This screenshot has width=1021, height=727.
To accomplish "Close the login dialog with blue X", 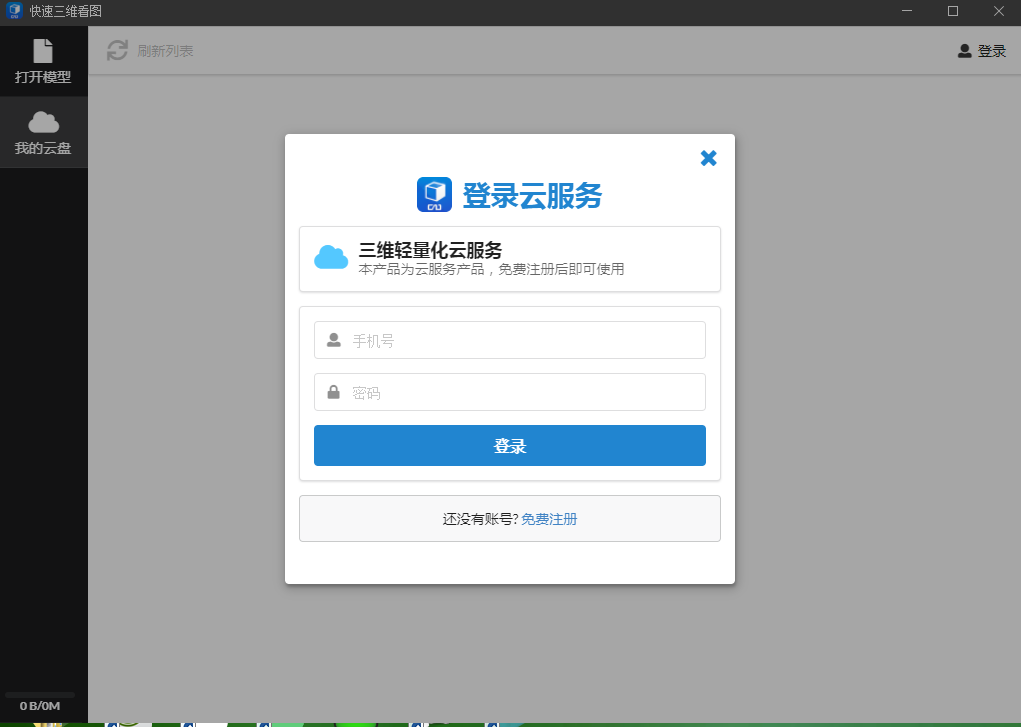I will point(708,158).
